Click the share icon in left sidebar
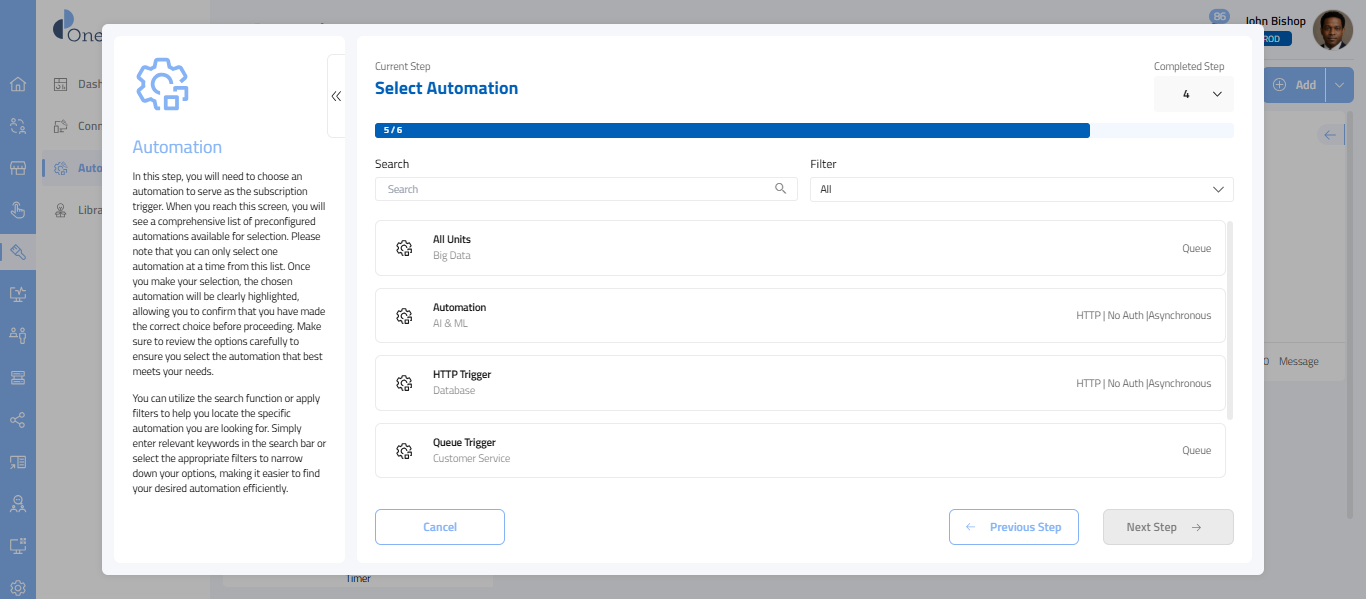Image resolution: width=1366 pixels, height=599 pixels. [17, 420]
